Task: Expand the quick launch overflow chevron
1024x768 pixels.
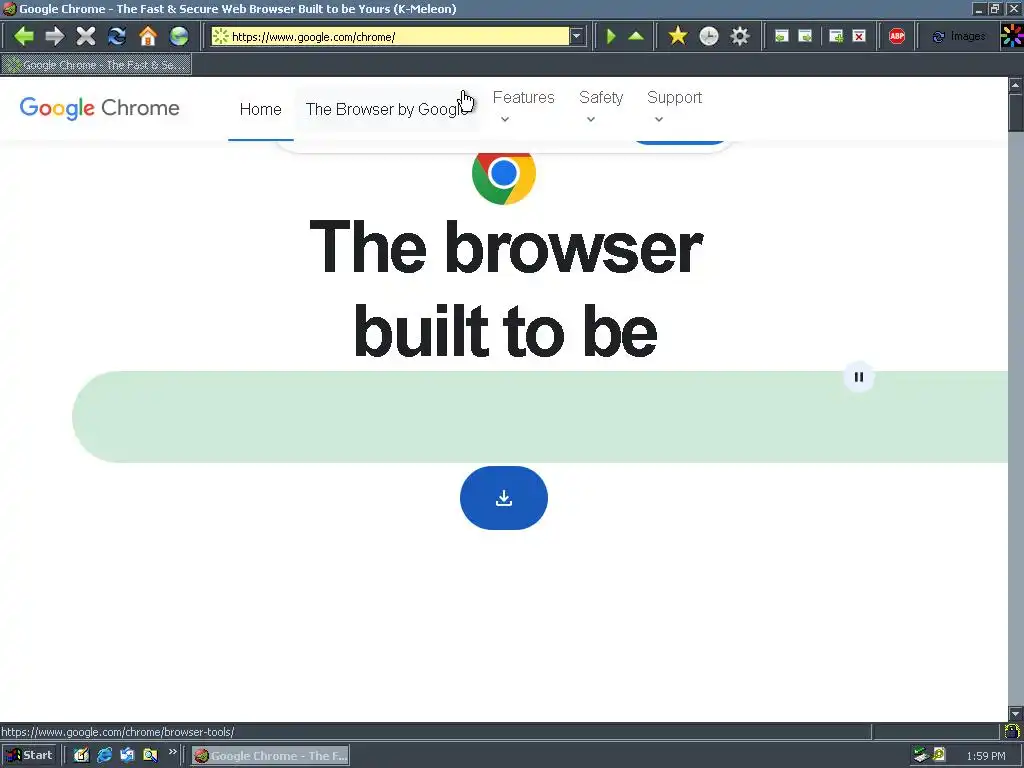Action: tap(172, 752)
